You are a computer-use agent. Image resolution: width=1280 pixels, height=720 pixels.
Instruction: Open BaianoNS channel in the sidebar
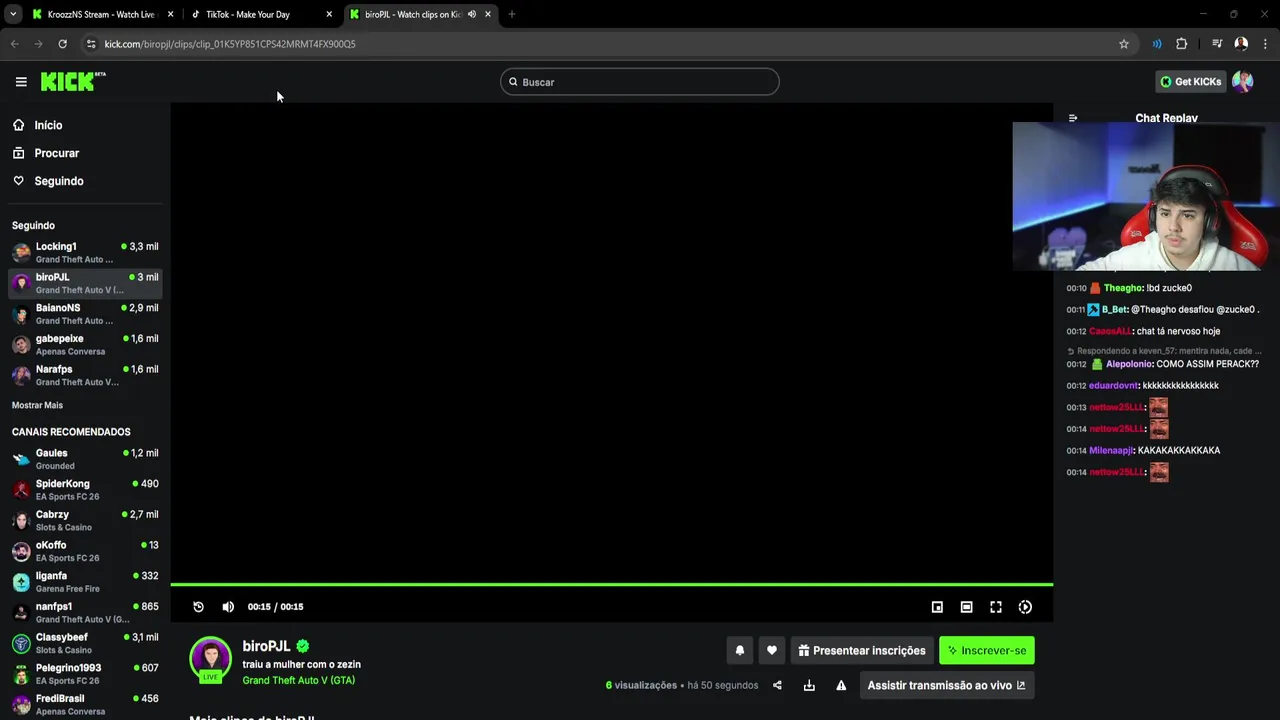pyautogui.click(x=85, y=314)
